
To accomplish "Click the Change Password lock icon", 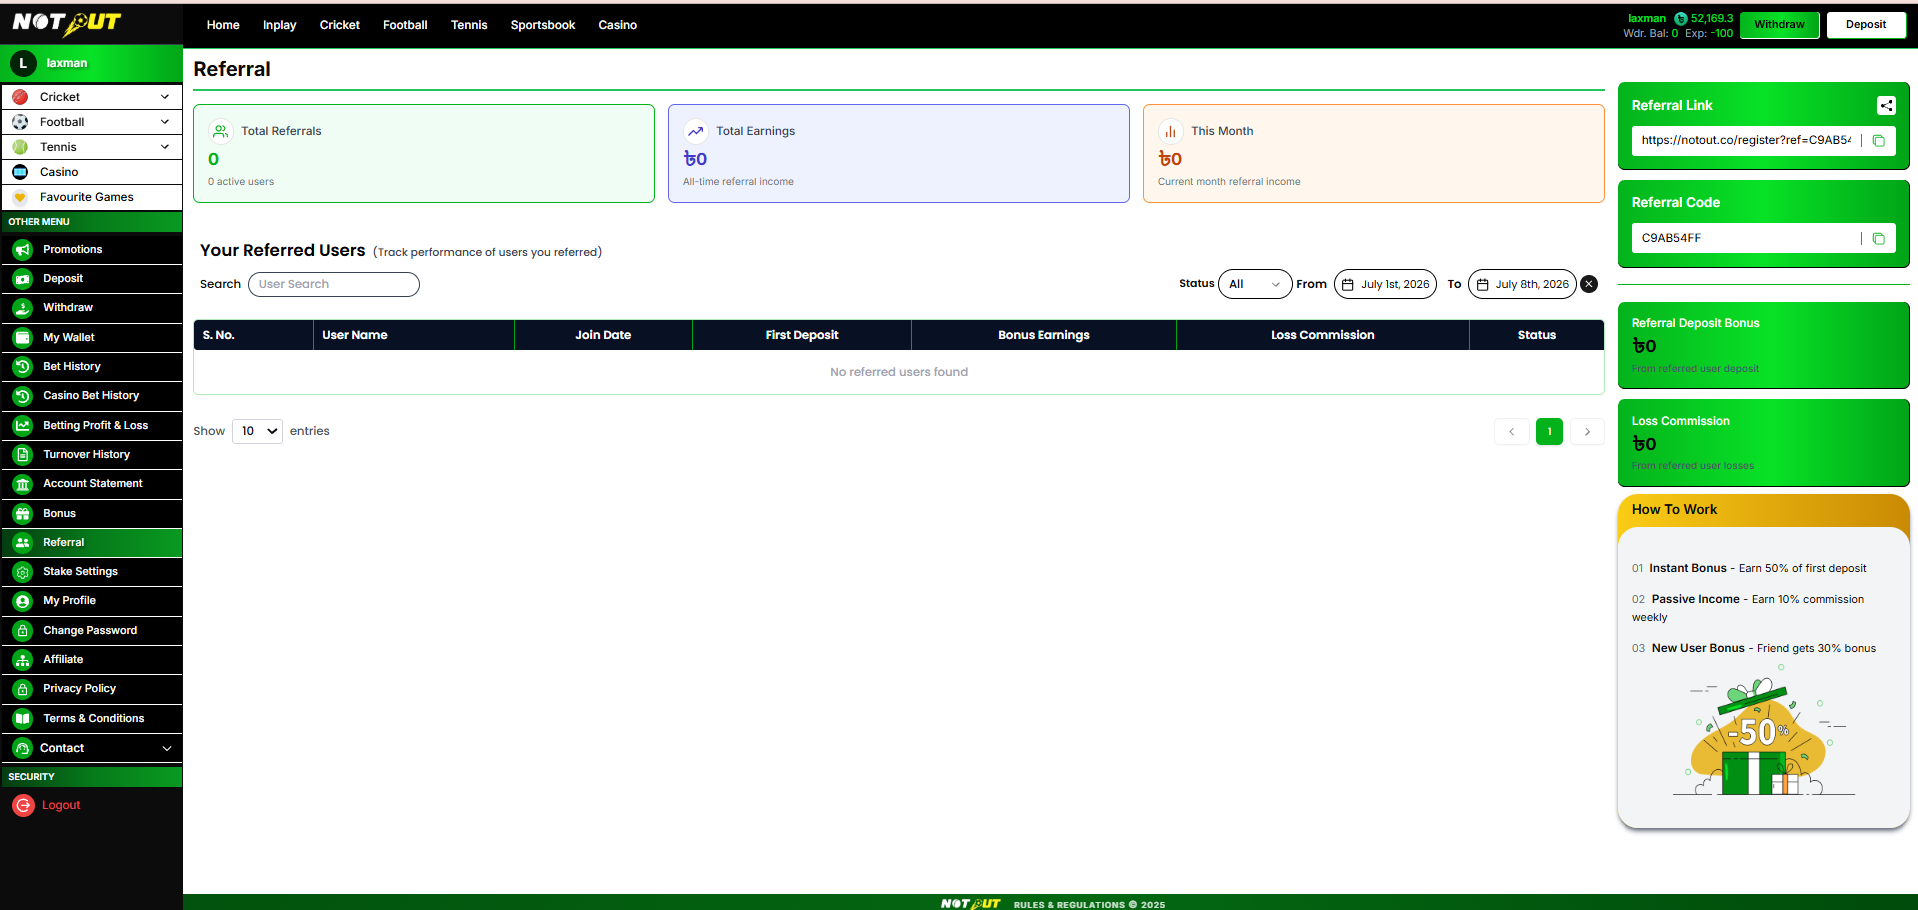I will click(x=23, y=630).
